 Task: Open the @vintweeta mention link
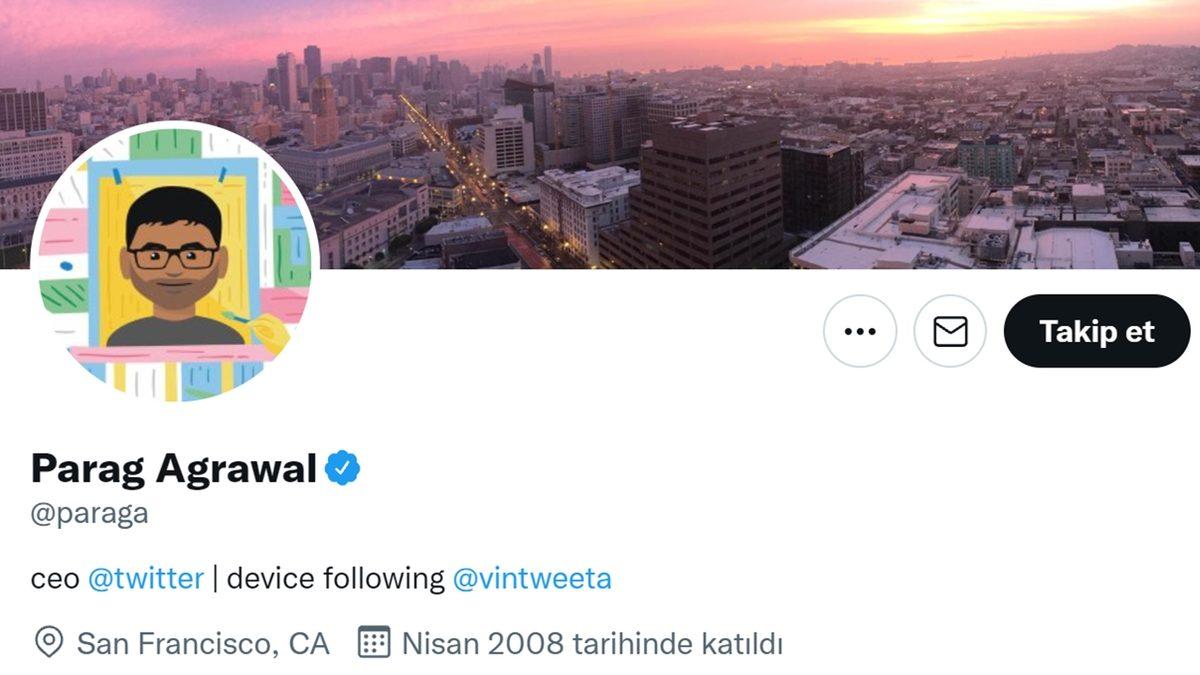pyautogui.click(x=532, y=578)
